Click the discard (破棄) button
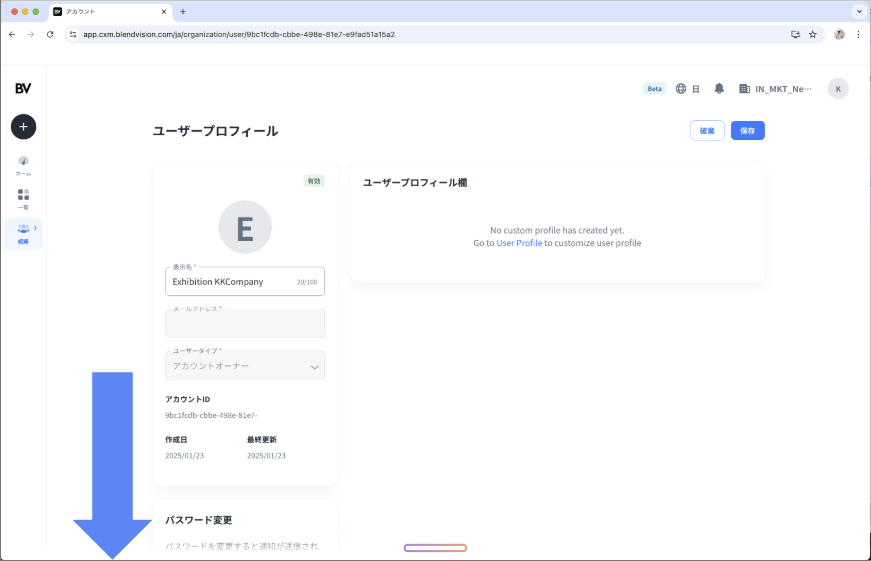The width and height of the screenshot is (871, 561). click(x=707, y=131)
